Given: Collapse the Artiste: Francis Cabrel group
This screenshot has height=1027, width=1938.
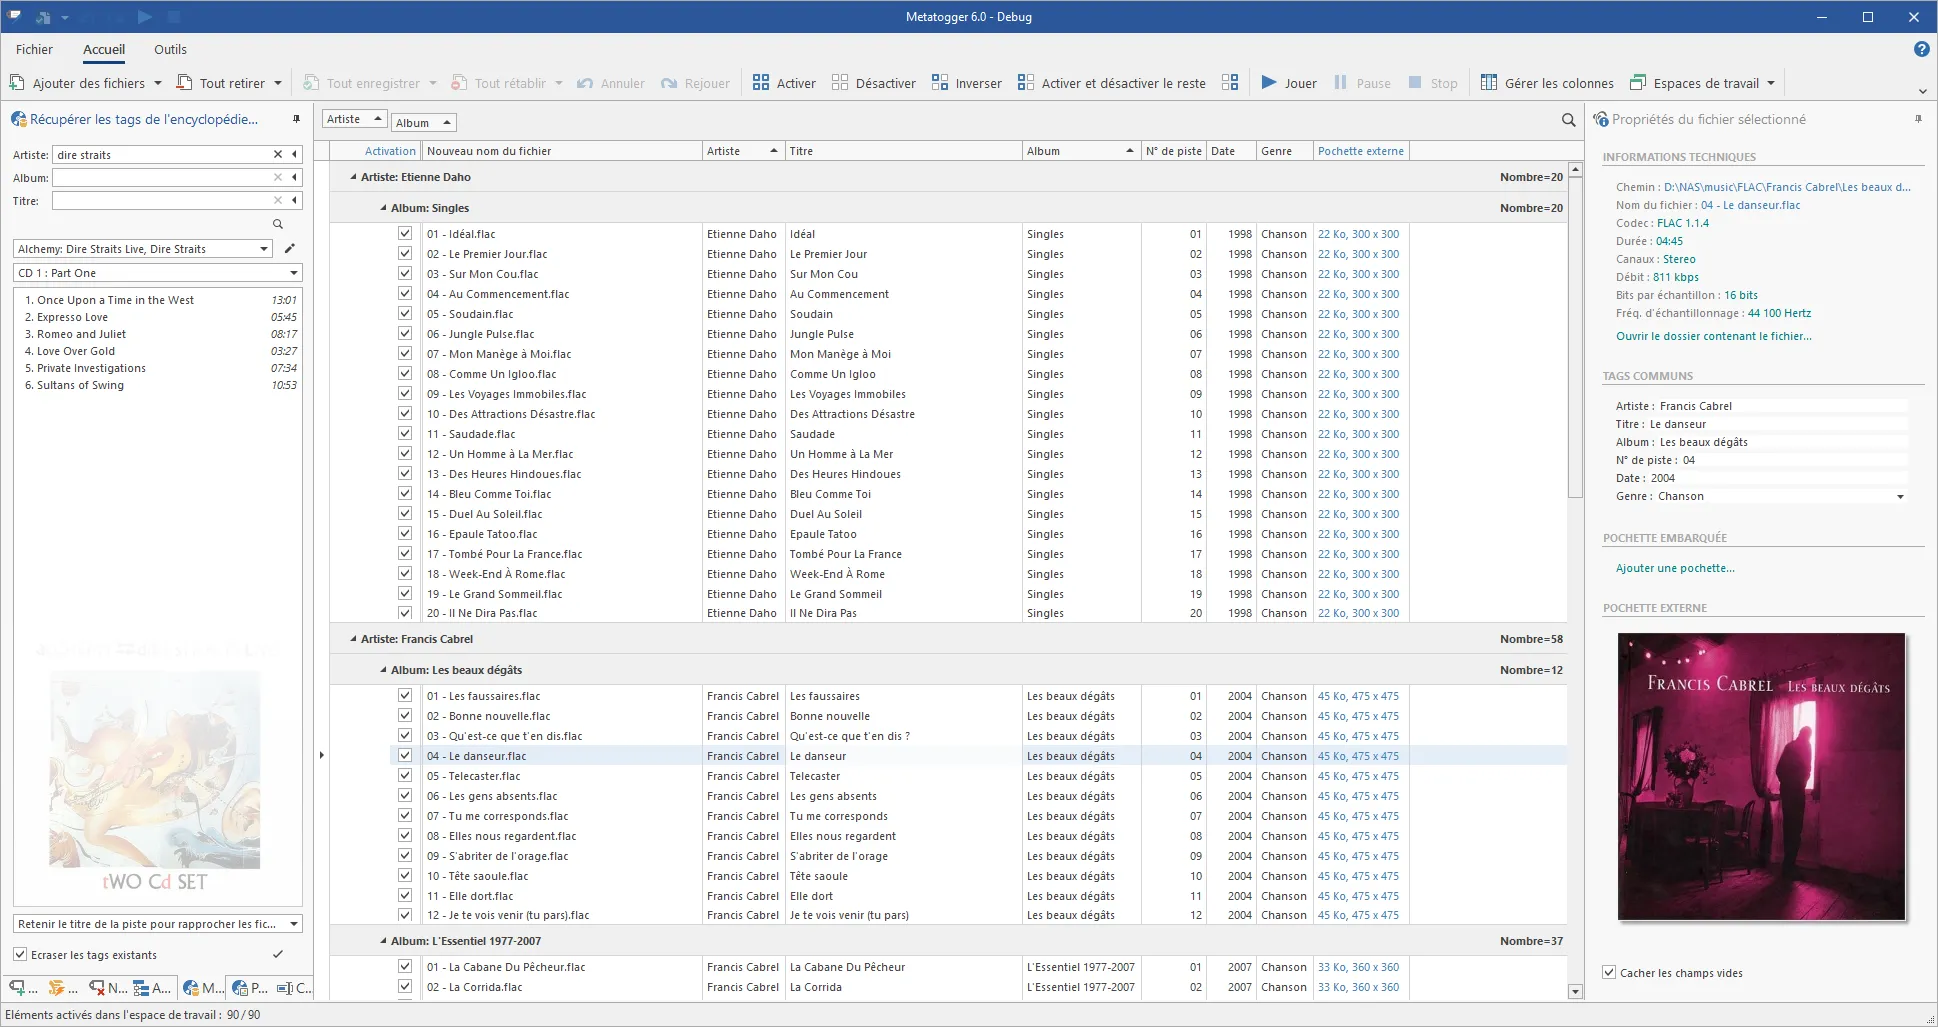Looking at the screenshot, I should [352, 638].
